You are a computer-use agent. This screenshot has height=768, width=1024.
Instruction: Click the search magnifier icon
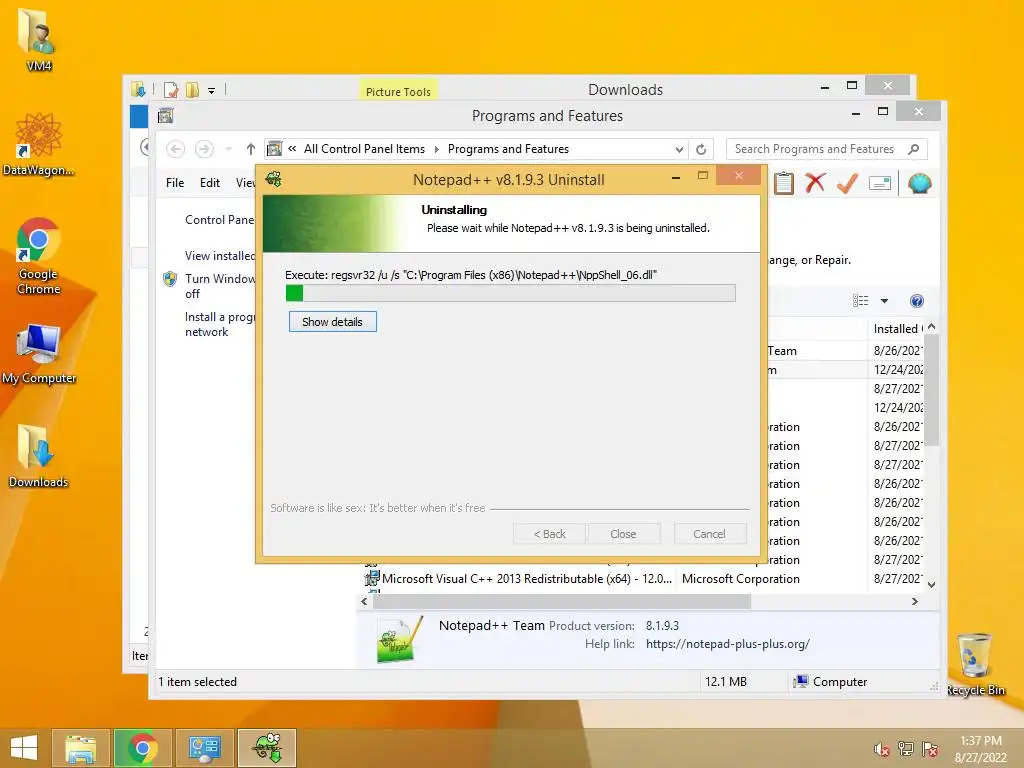tap(914, 149)
